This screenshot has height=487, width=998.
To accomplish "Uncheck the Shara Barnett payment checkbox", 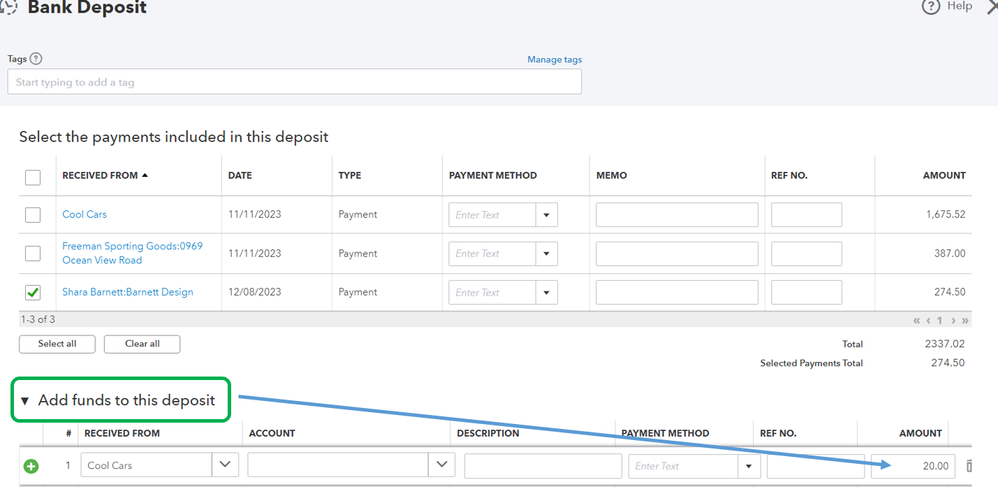I will click(x=32, y=292).
